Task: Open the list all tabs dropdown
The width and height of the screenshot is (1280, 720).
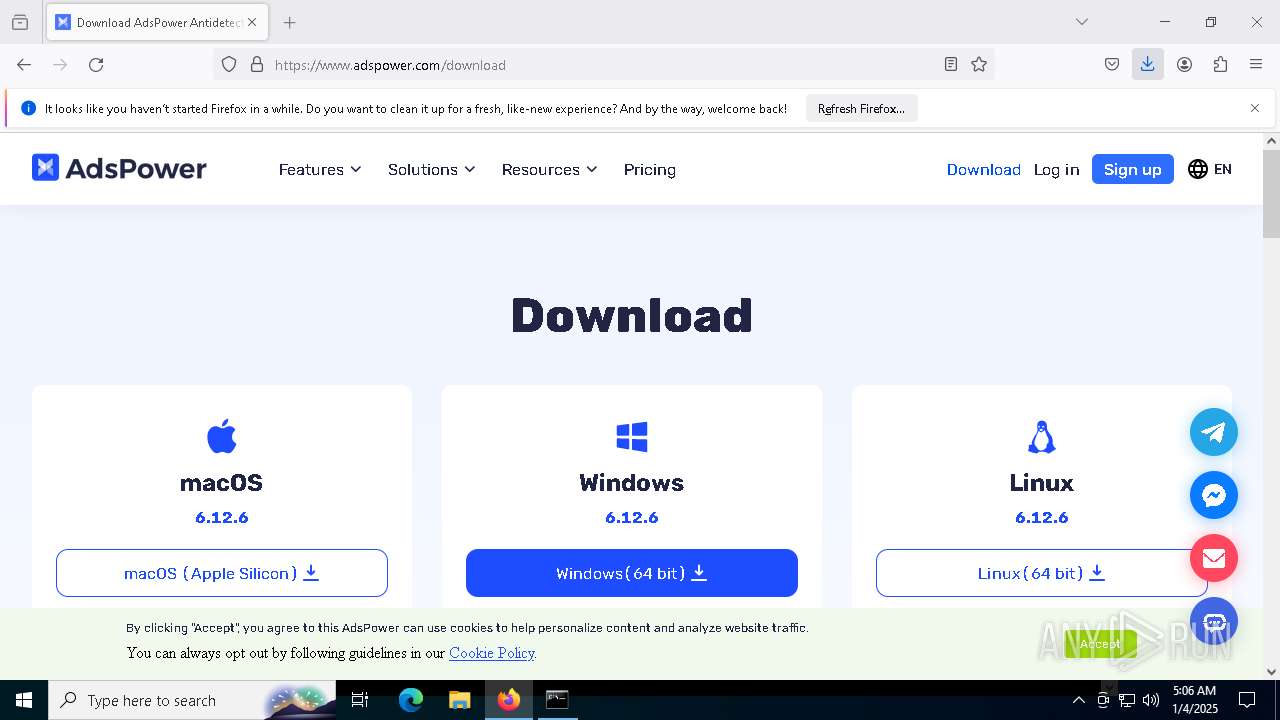Action: pyautogui.click(x=1081, y=22)
